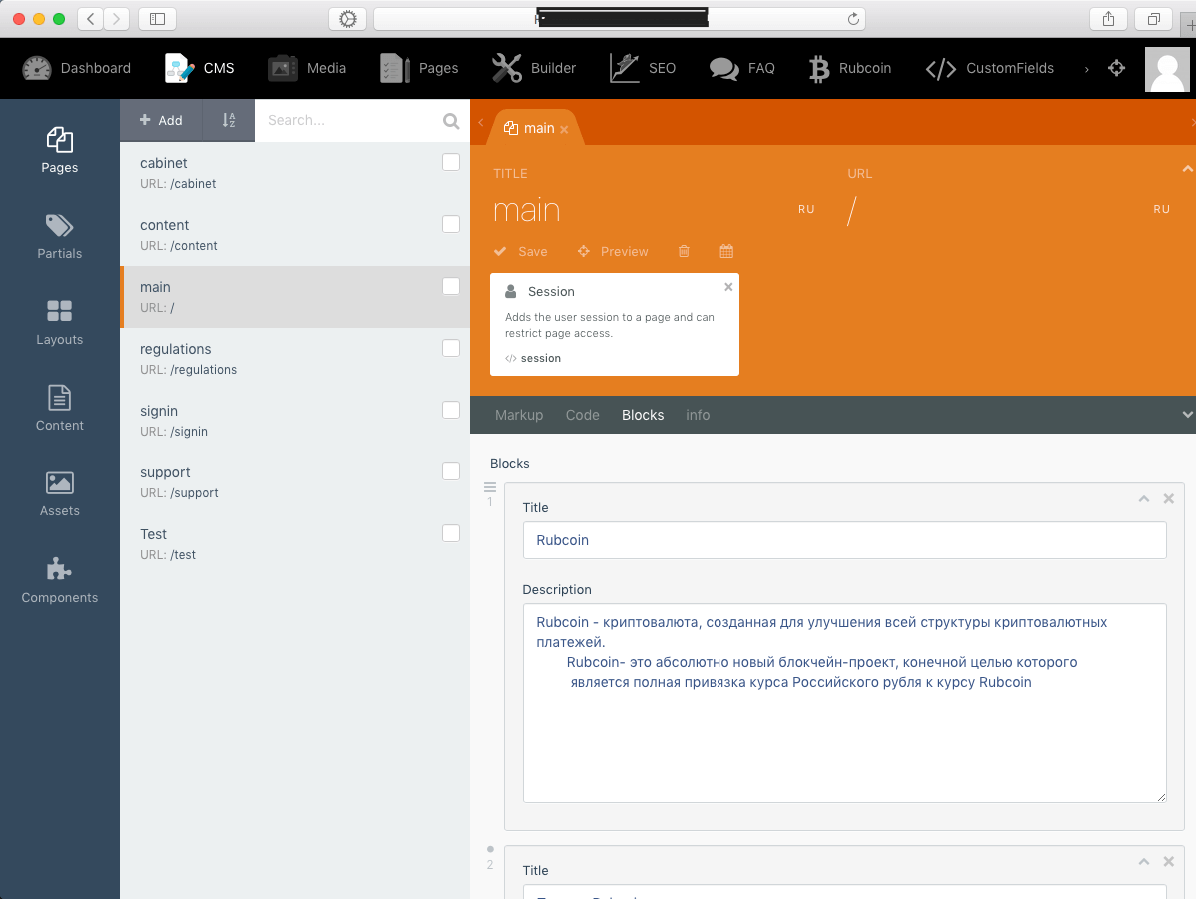The image size is (1196, 899).
Task: Remove block 2 with its X icon
Action: tap(1169, 862)
